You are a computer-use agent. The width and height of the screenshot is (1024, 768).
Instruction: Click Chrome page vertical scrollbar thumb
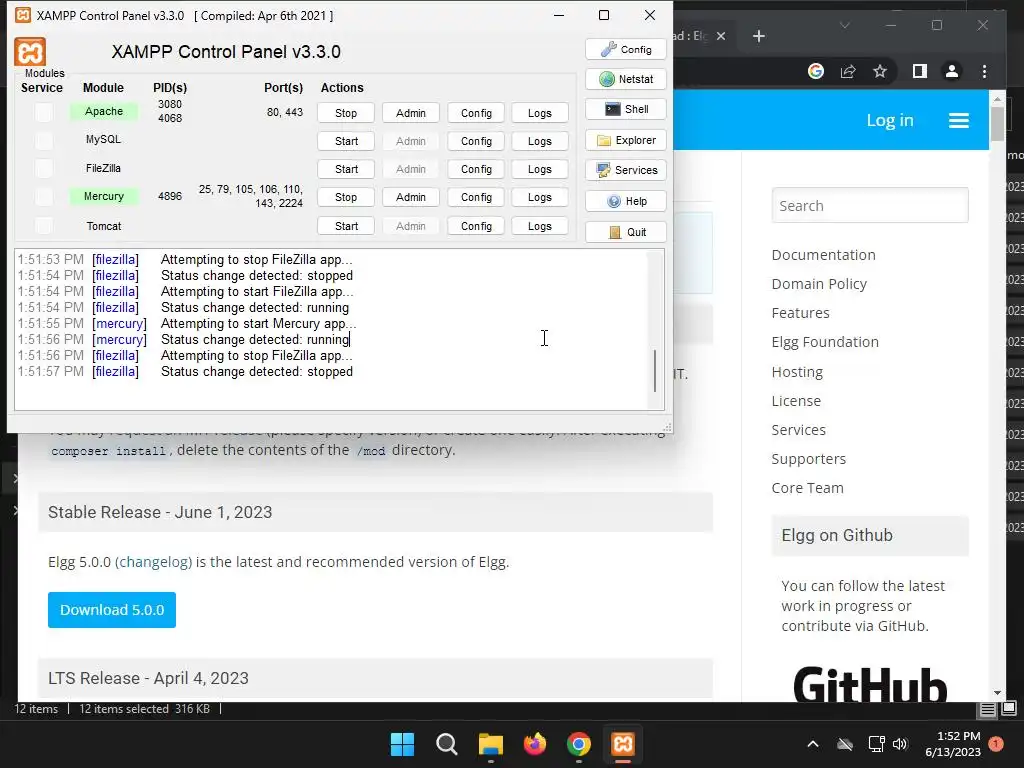tap(997, 123)
